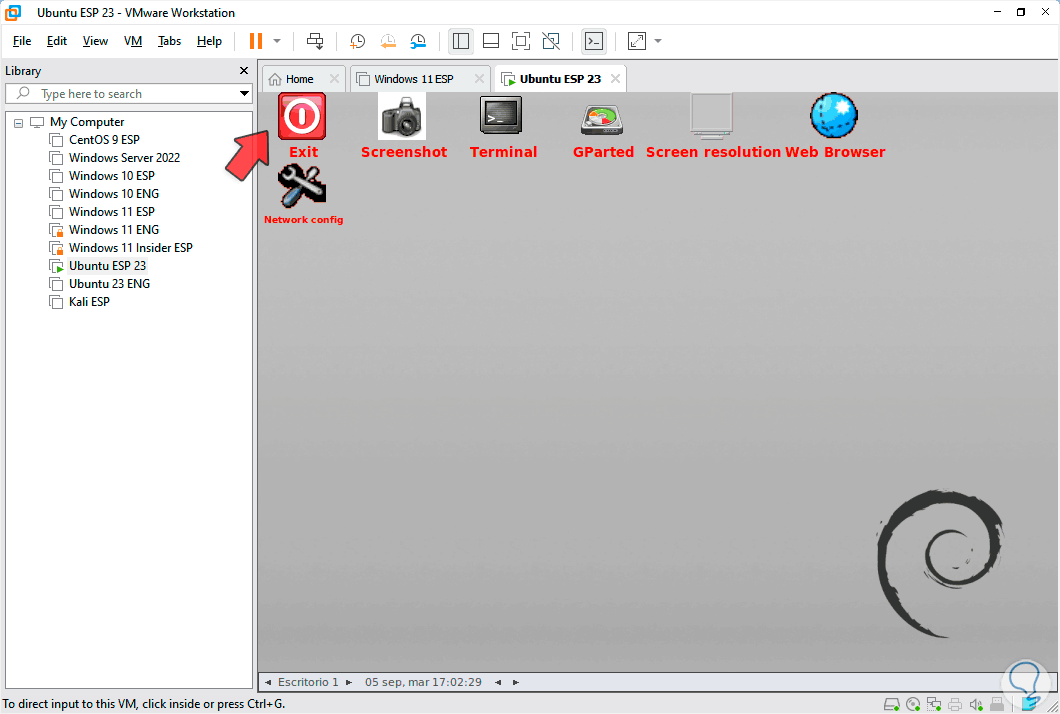
Task: Select Kali ESP in library
Action: [89, 302]
